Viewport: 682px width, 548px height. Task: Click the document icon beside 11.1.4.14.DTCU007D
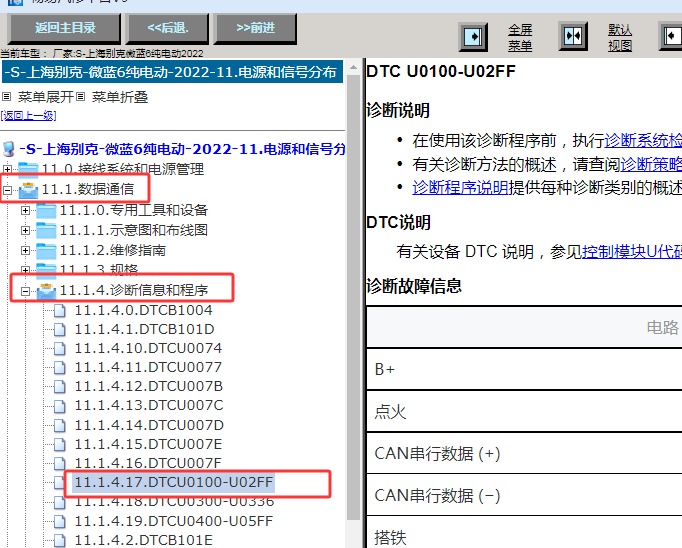click(x=60, y=425)
